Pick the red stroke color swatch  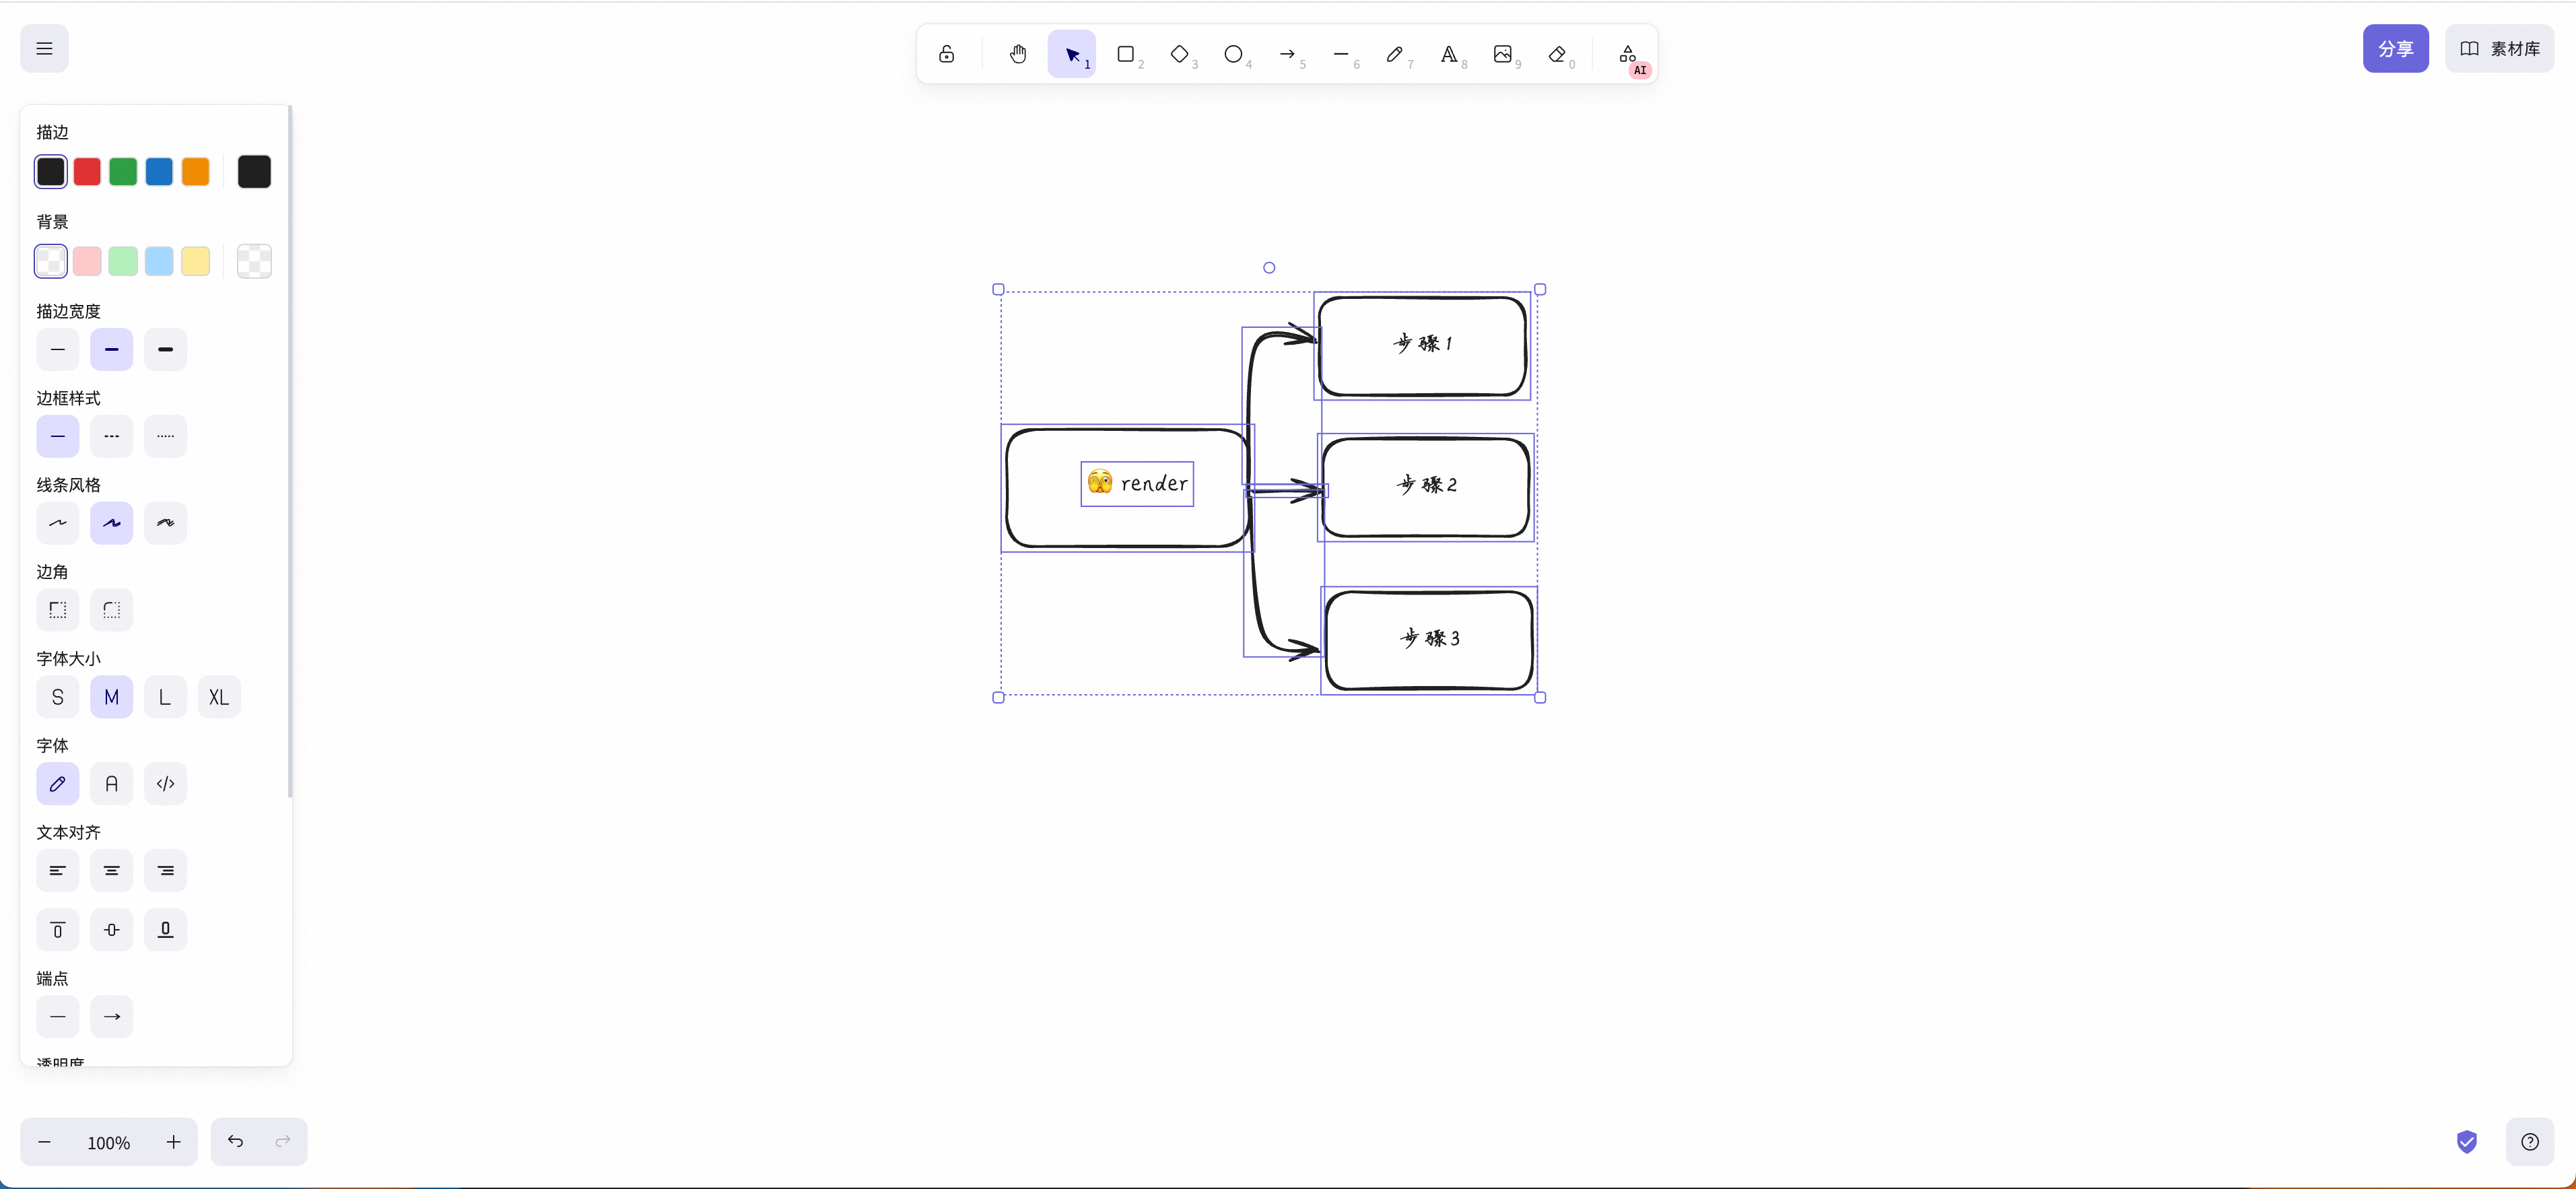click(x=87, y=172)
